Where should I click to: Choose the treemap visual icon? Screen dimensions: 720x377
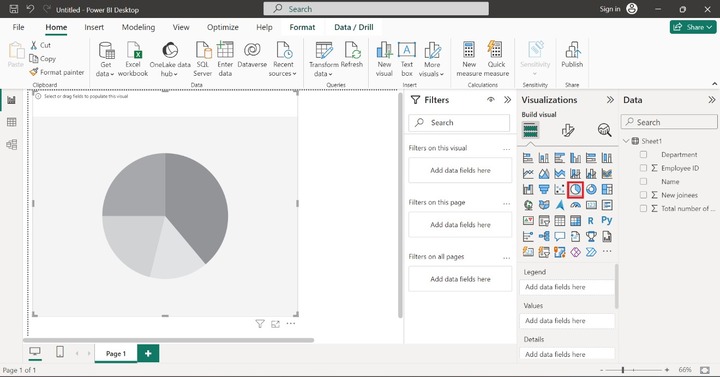point(607,189)
